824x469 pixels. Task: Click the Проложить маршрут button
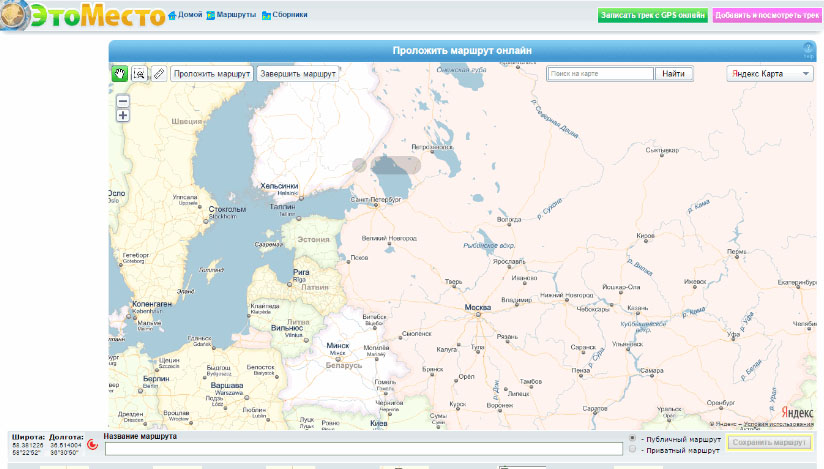[212, 74]
